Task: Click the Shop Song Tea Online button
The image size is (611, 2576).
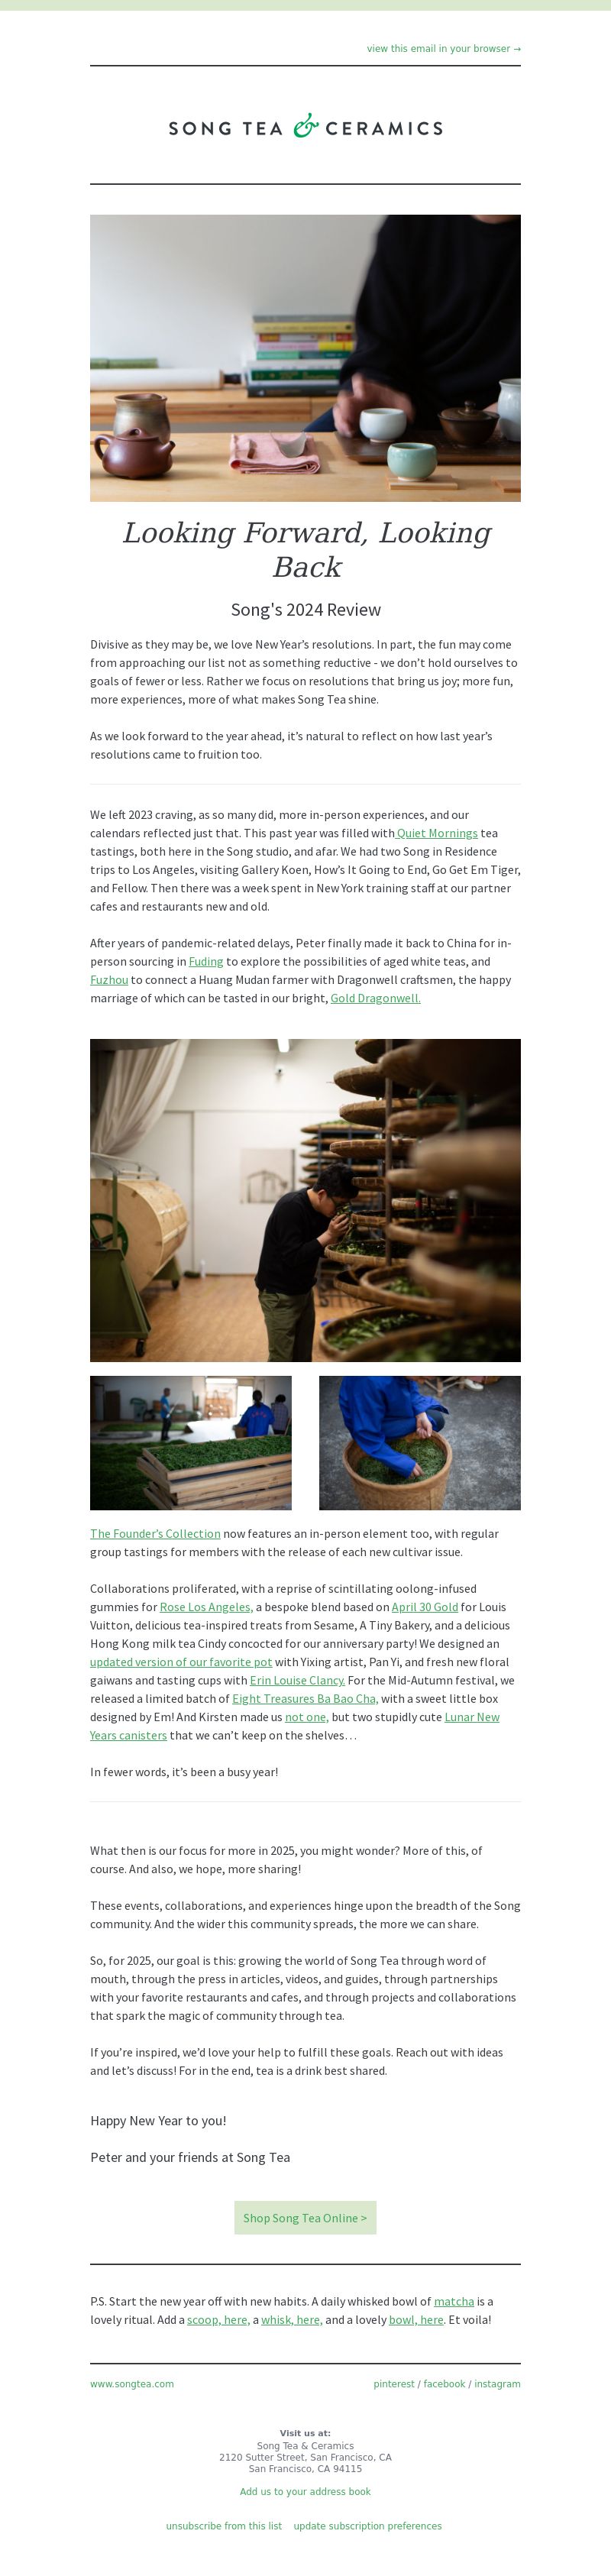Action: point(305,2218)
